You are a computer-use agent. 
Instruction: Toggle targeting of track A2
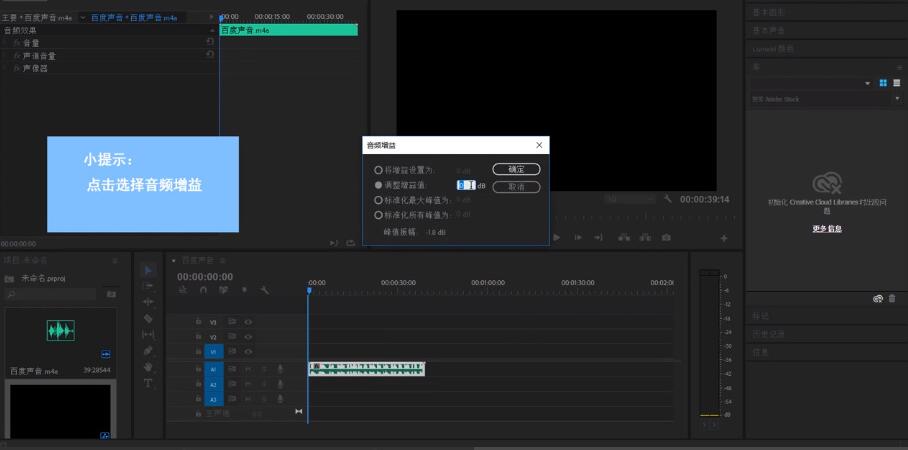213,385
